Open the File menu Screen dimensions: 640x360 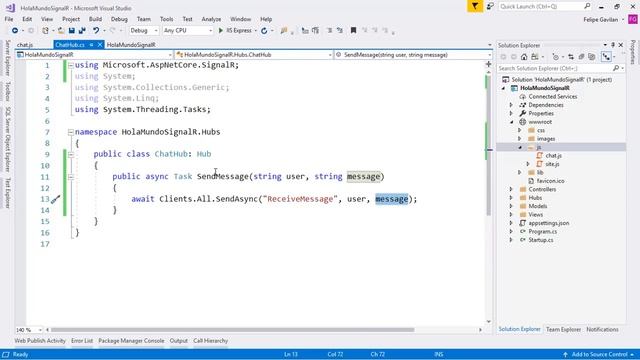(9, 19)
